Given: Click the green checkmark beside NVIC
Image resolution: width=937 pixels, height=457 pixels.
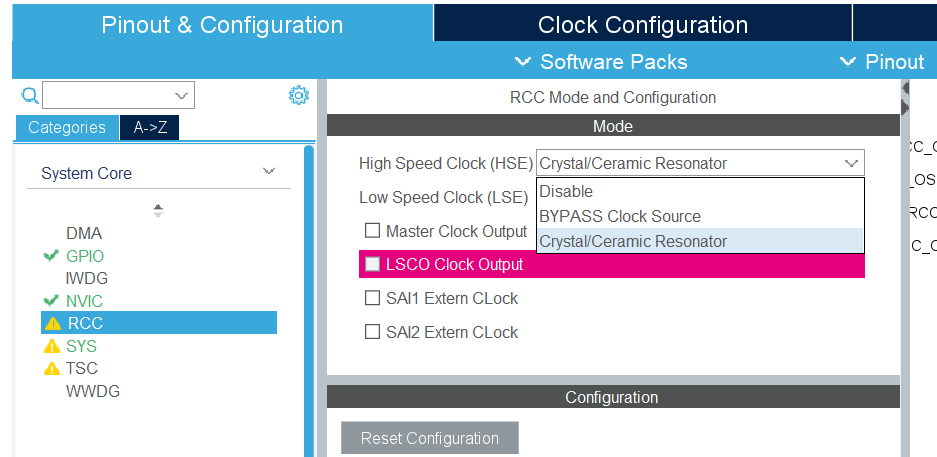Looking at the screenshot, I should (x=52, y=301).
